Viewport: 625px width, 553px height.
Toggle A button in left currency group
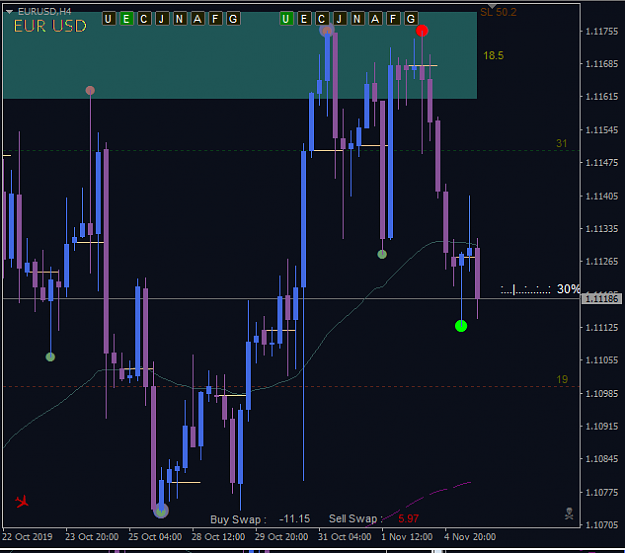[x=198, y=19]
